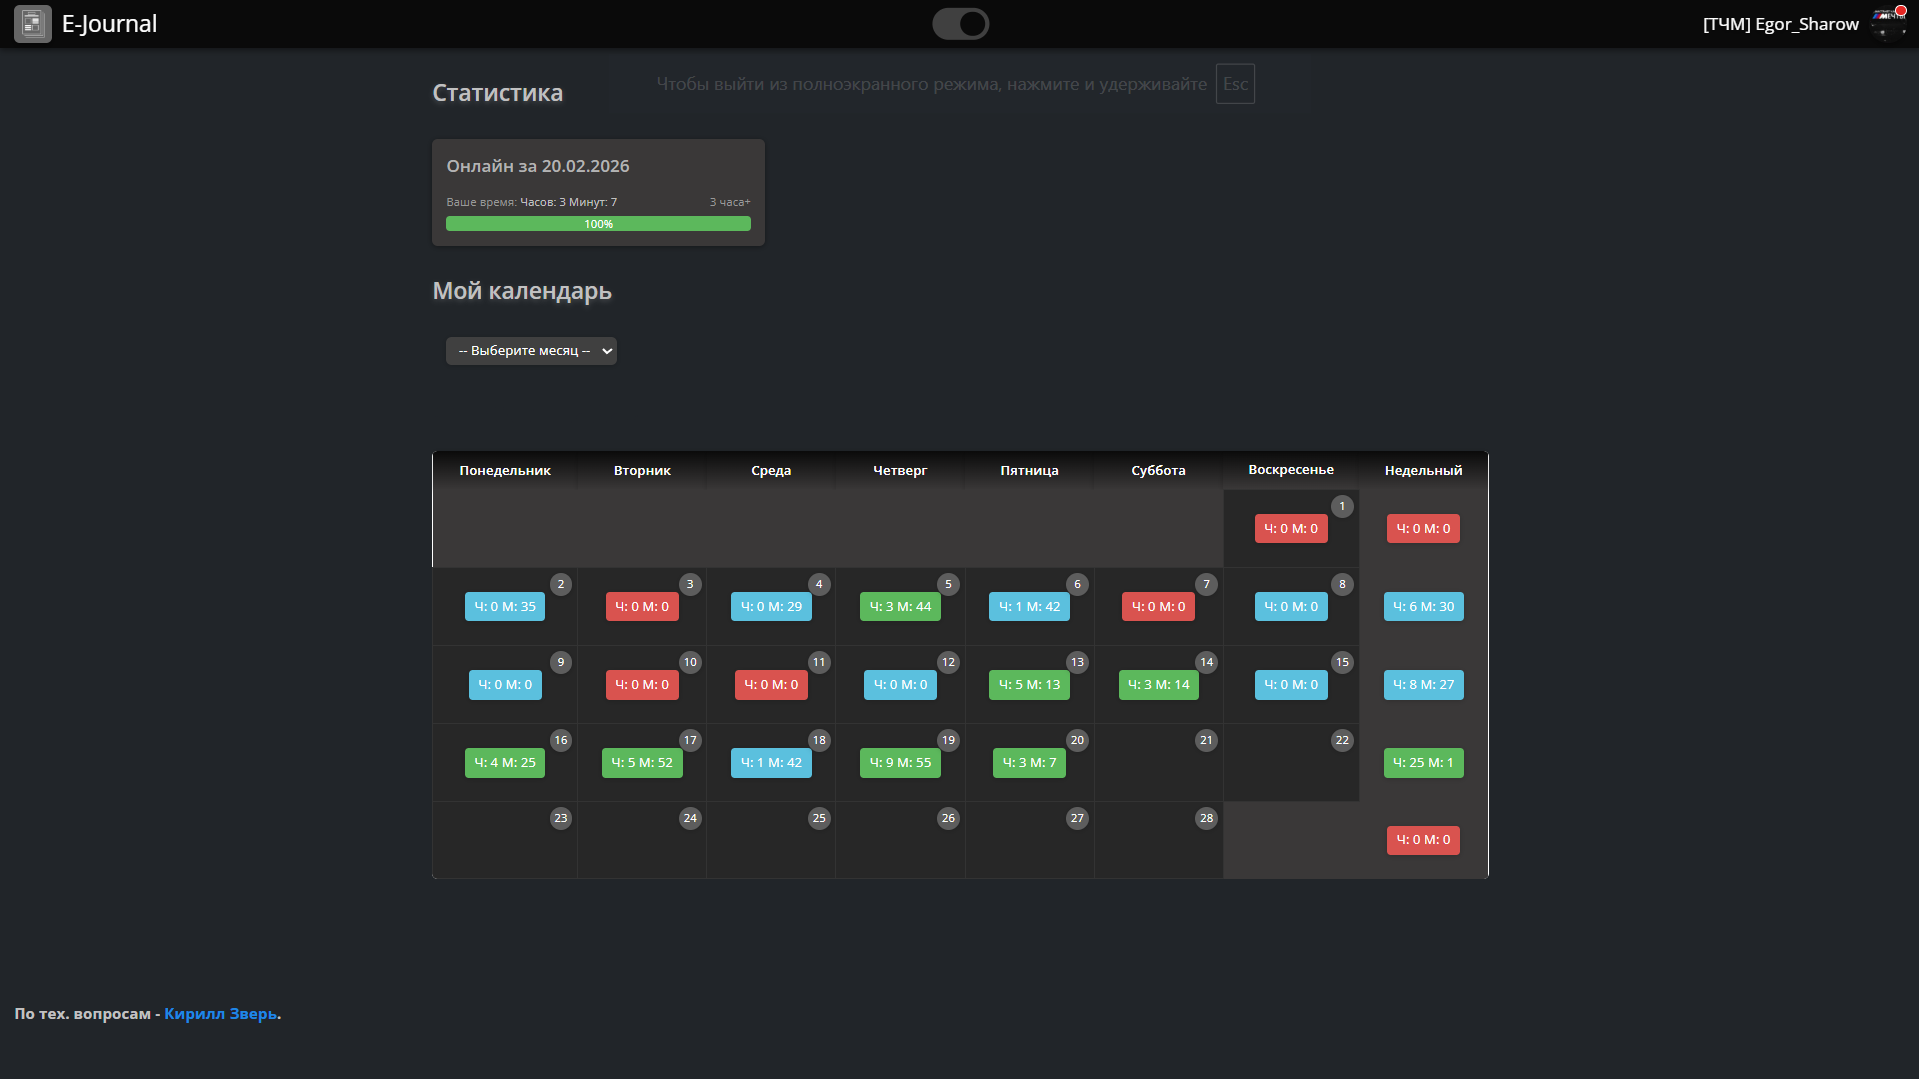Viewport: 1919px width, 1079px height.
Task: Click the day 13 number badge
Action: [1077, 662]
